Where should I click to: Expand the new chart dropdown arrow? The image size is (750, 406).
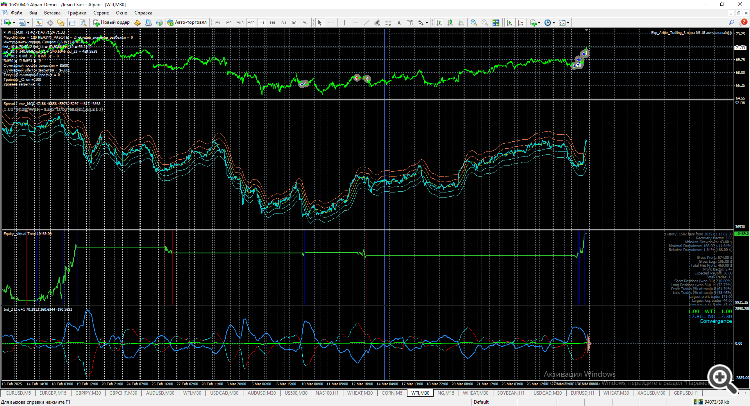tap(14, 22)
